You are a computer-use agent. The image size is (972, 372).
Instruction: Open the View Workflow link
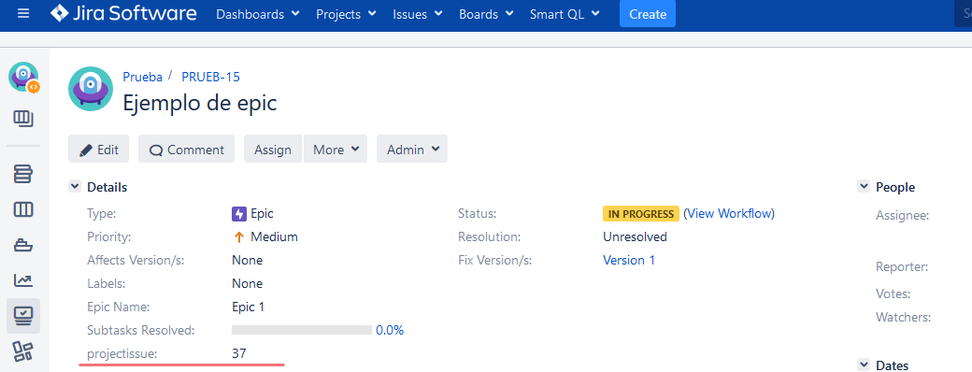tap(729, 214)
